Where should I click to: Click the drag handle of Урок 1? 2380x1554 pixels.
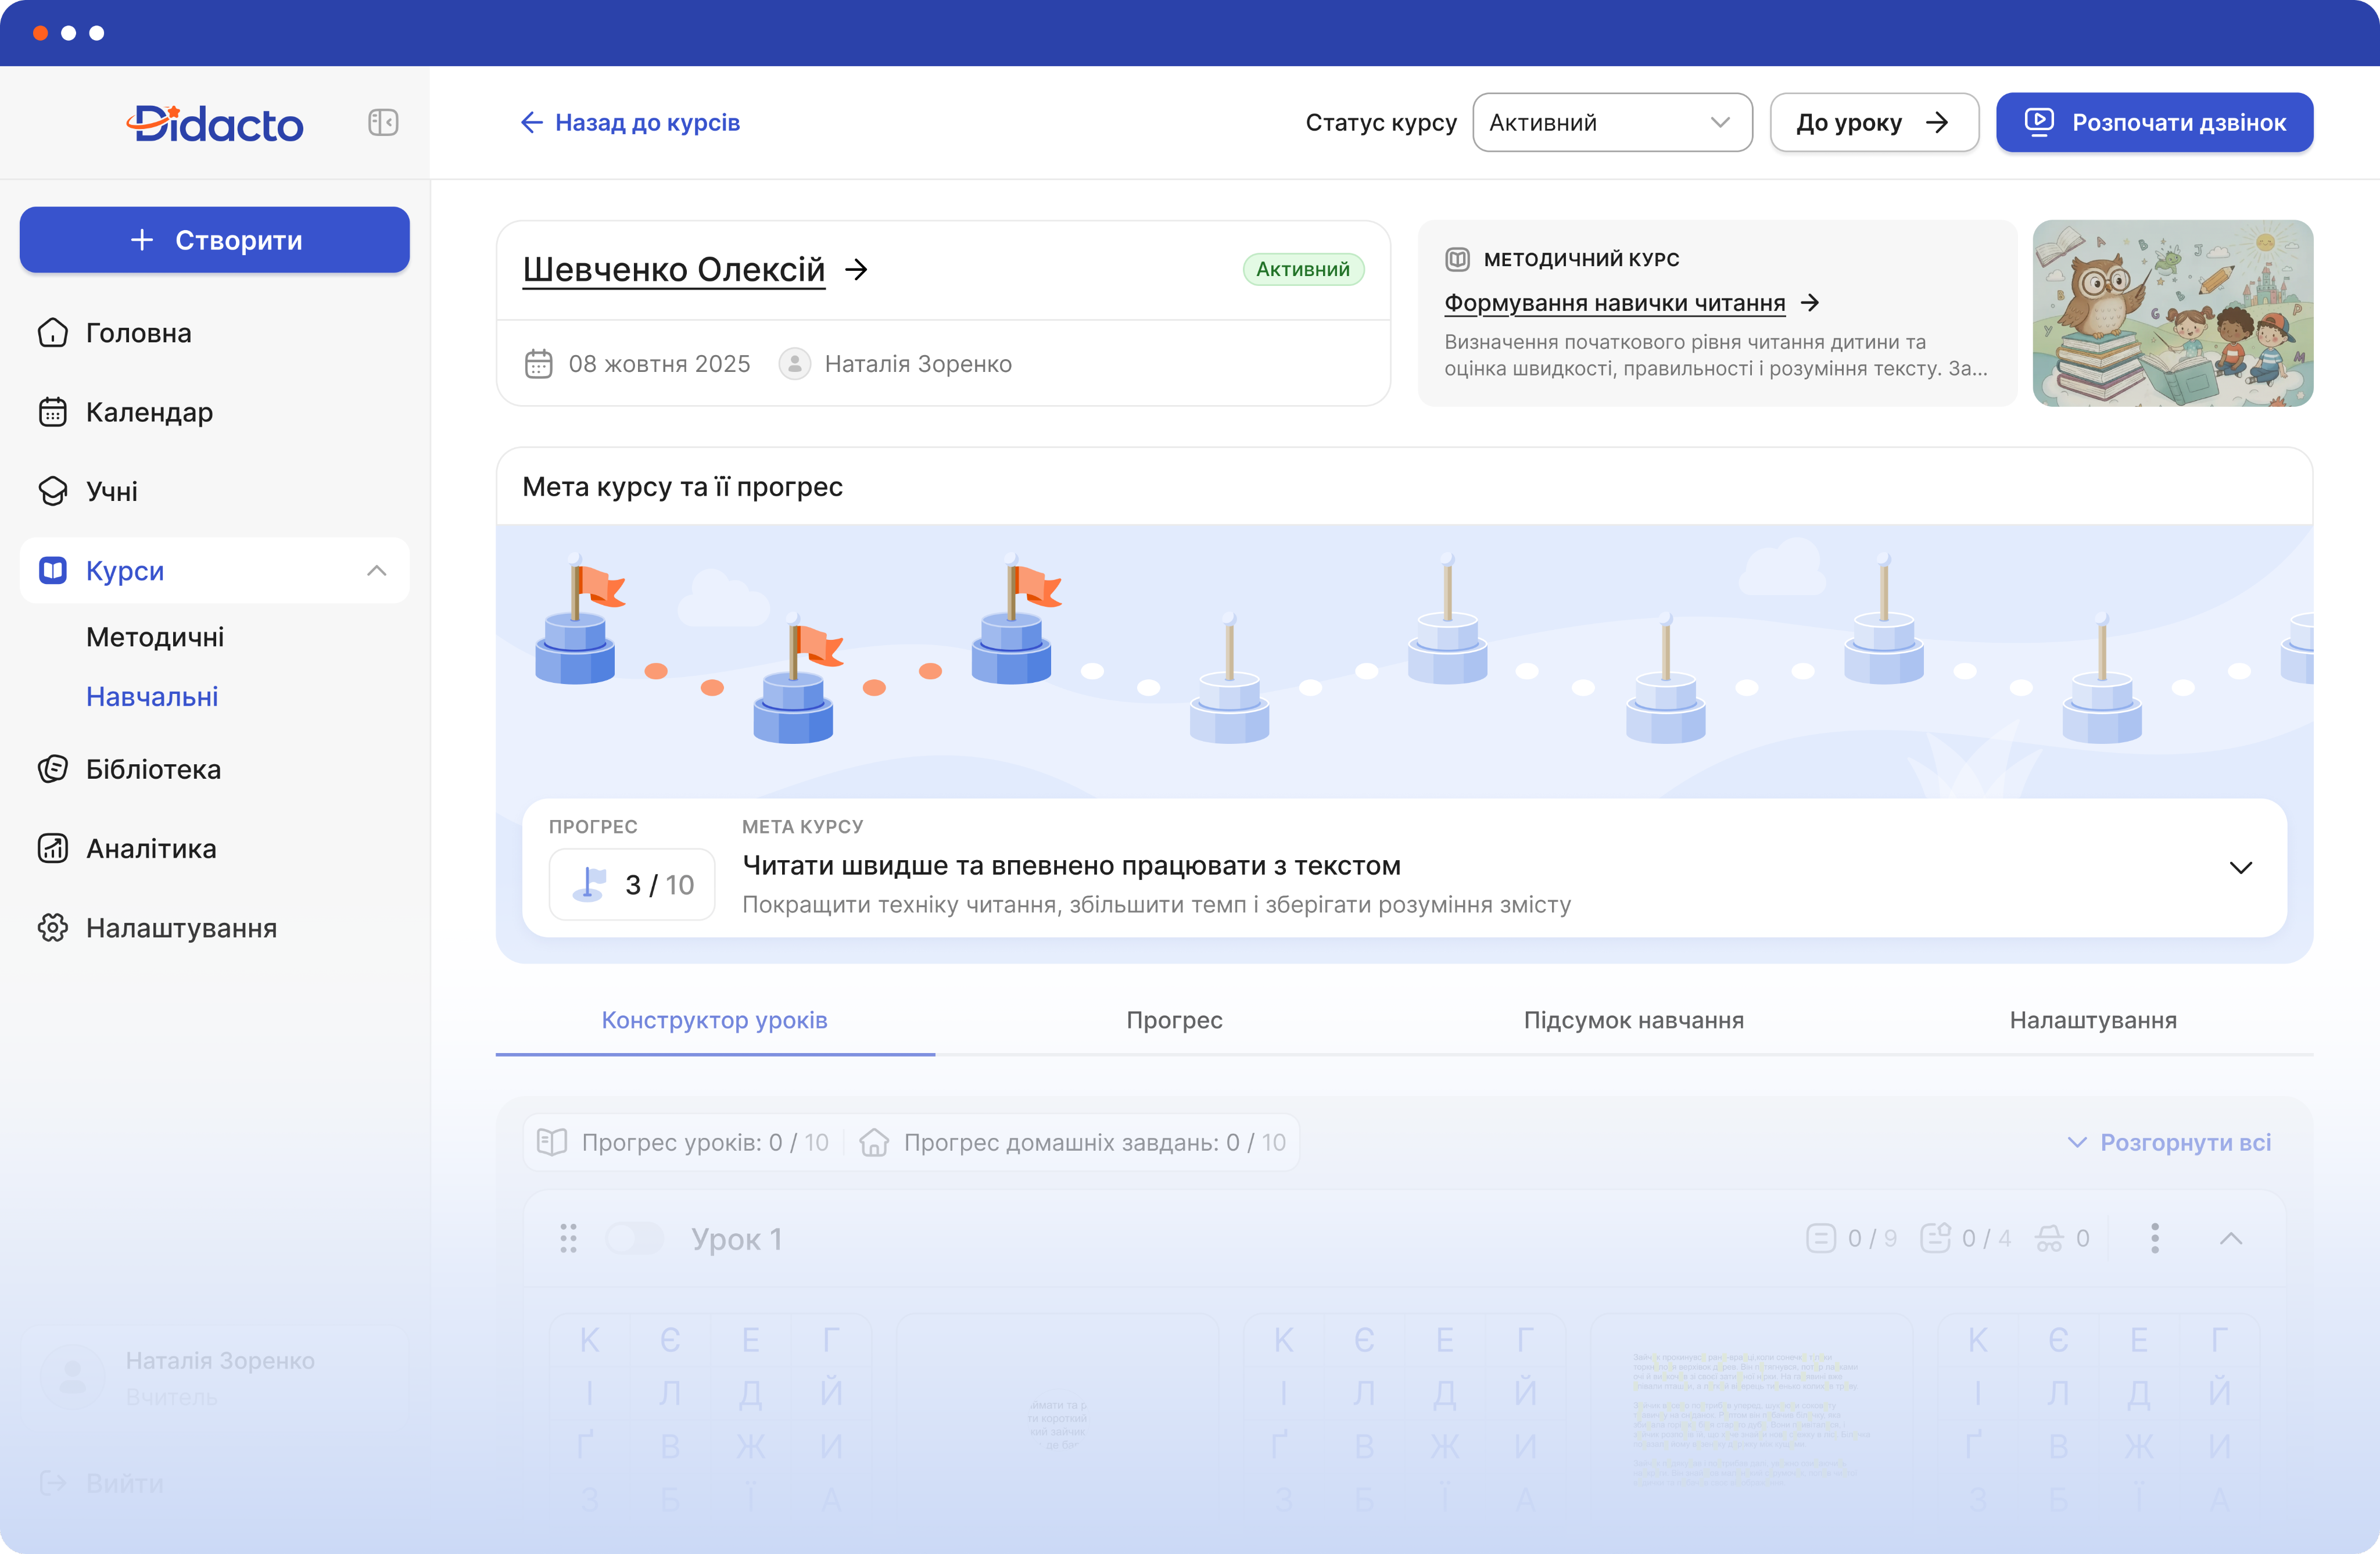coord(568,1238)
